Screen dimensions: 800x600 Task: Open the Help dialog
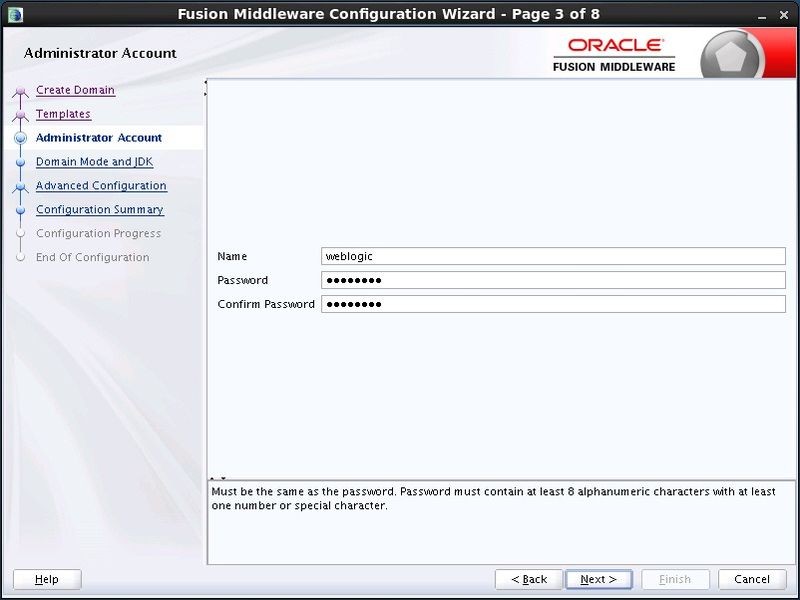pos(47,579)
